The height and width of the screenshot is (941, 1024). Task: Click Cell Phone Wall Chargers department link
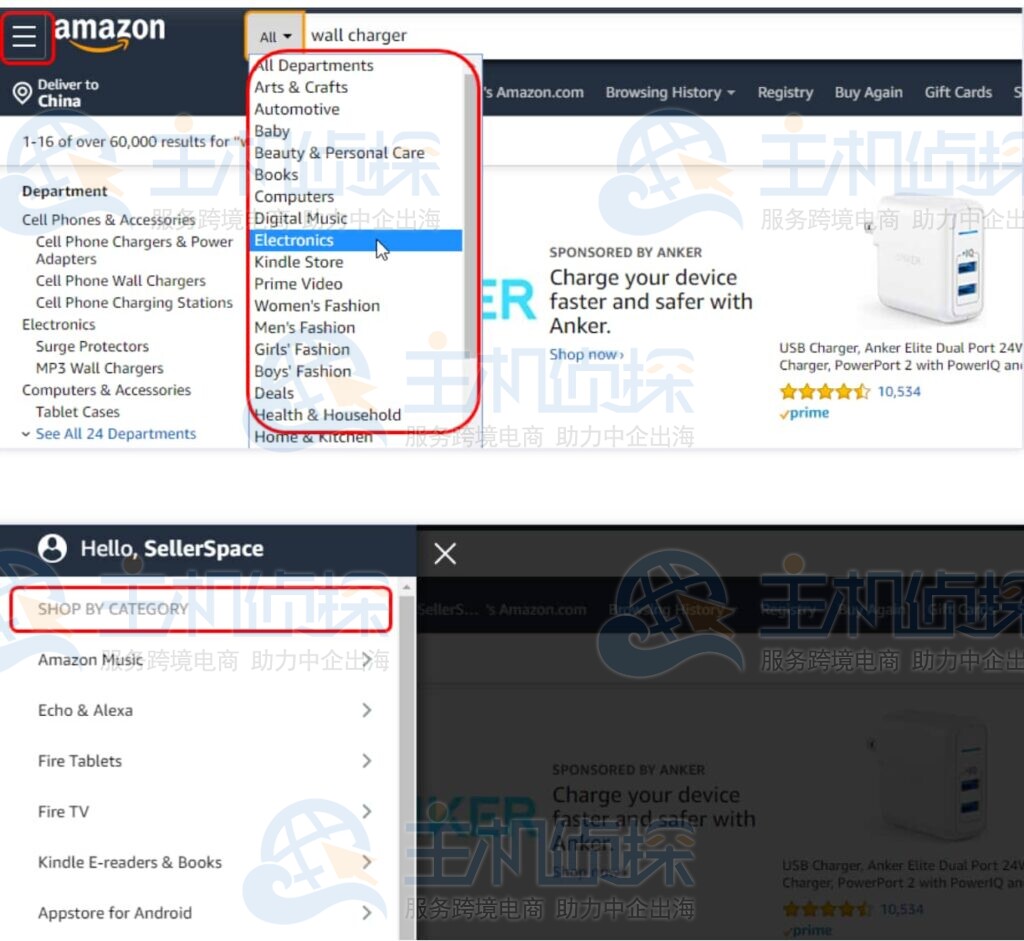(121, 281)
